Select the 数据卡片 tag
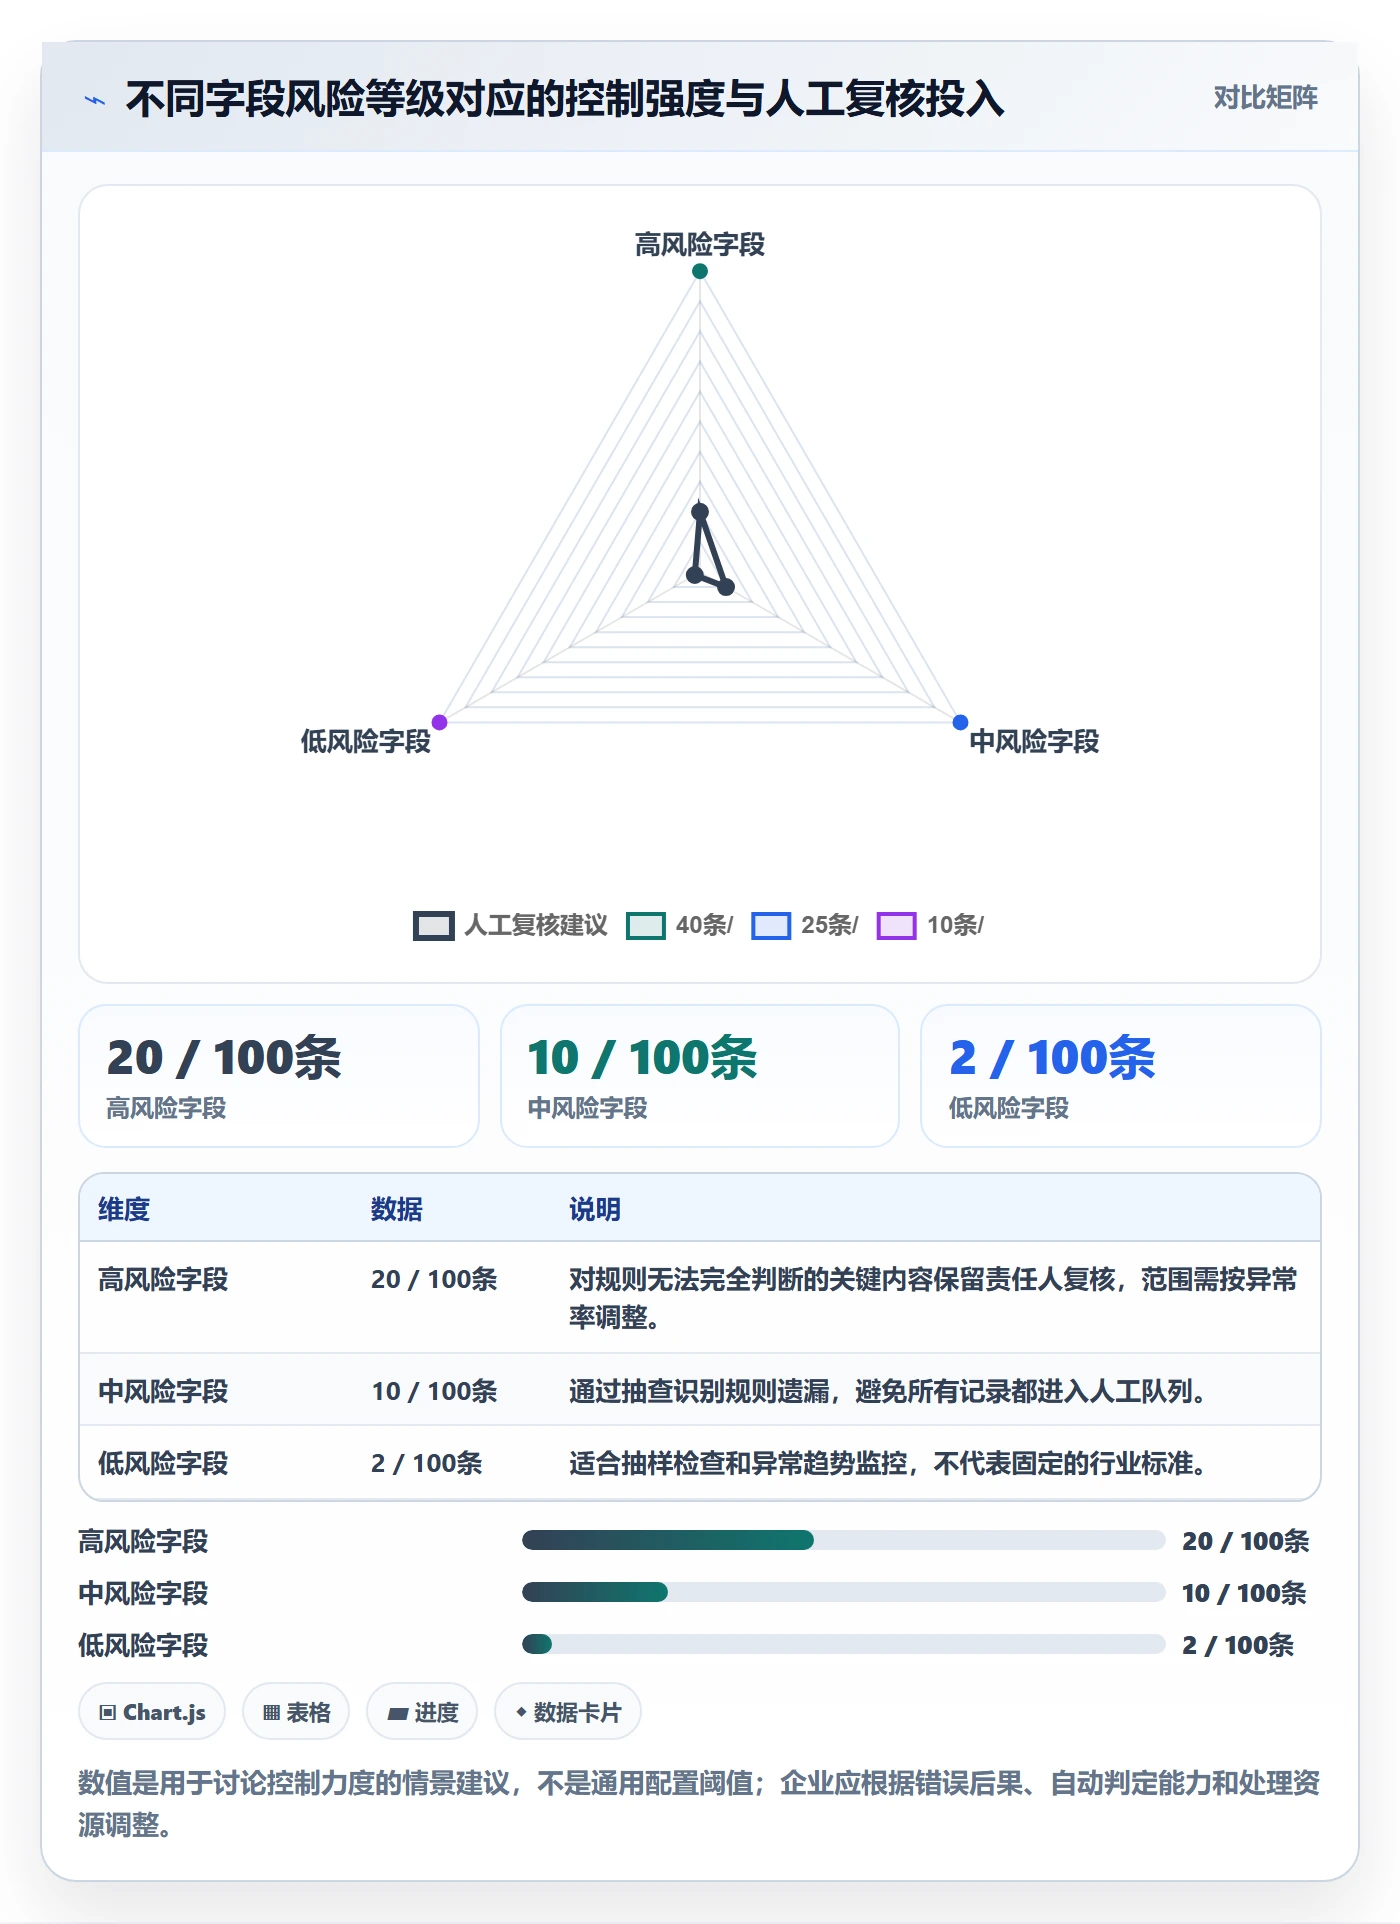Screen dimensions: 1400x1924 pyautogui.click(x=568, y=1712)
